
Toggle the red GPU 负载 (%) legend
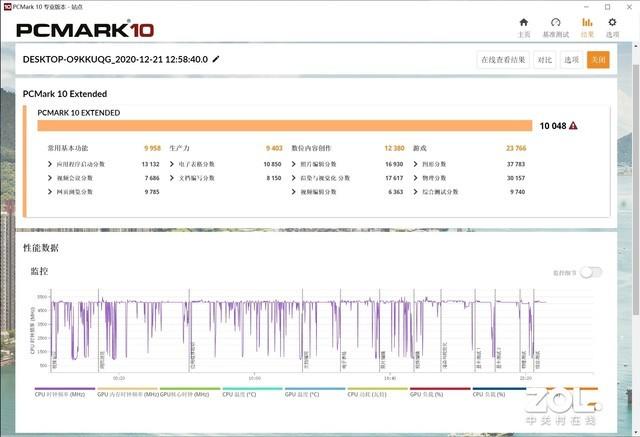coord(440,392)
